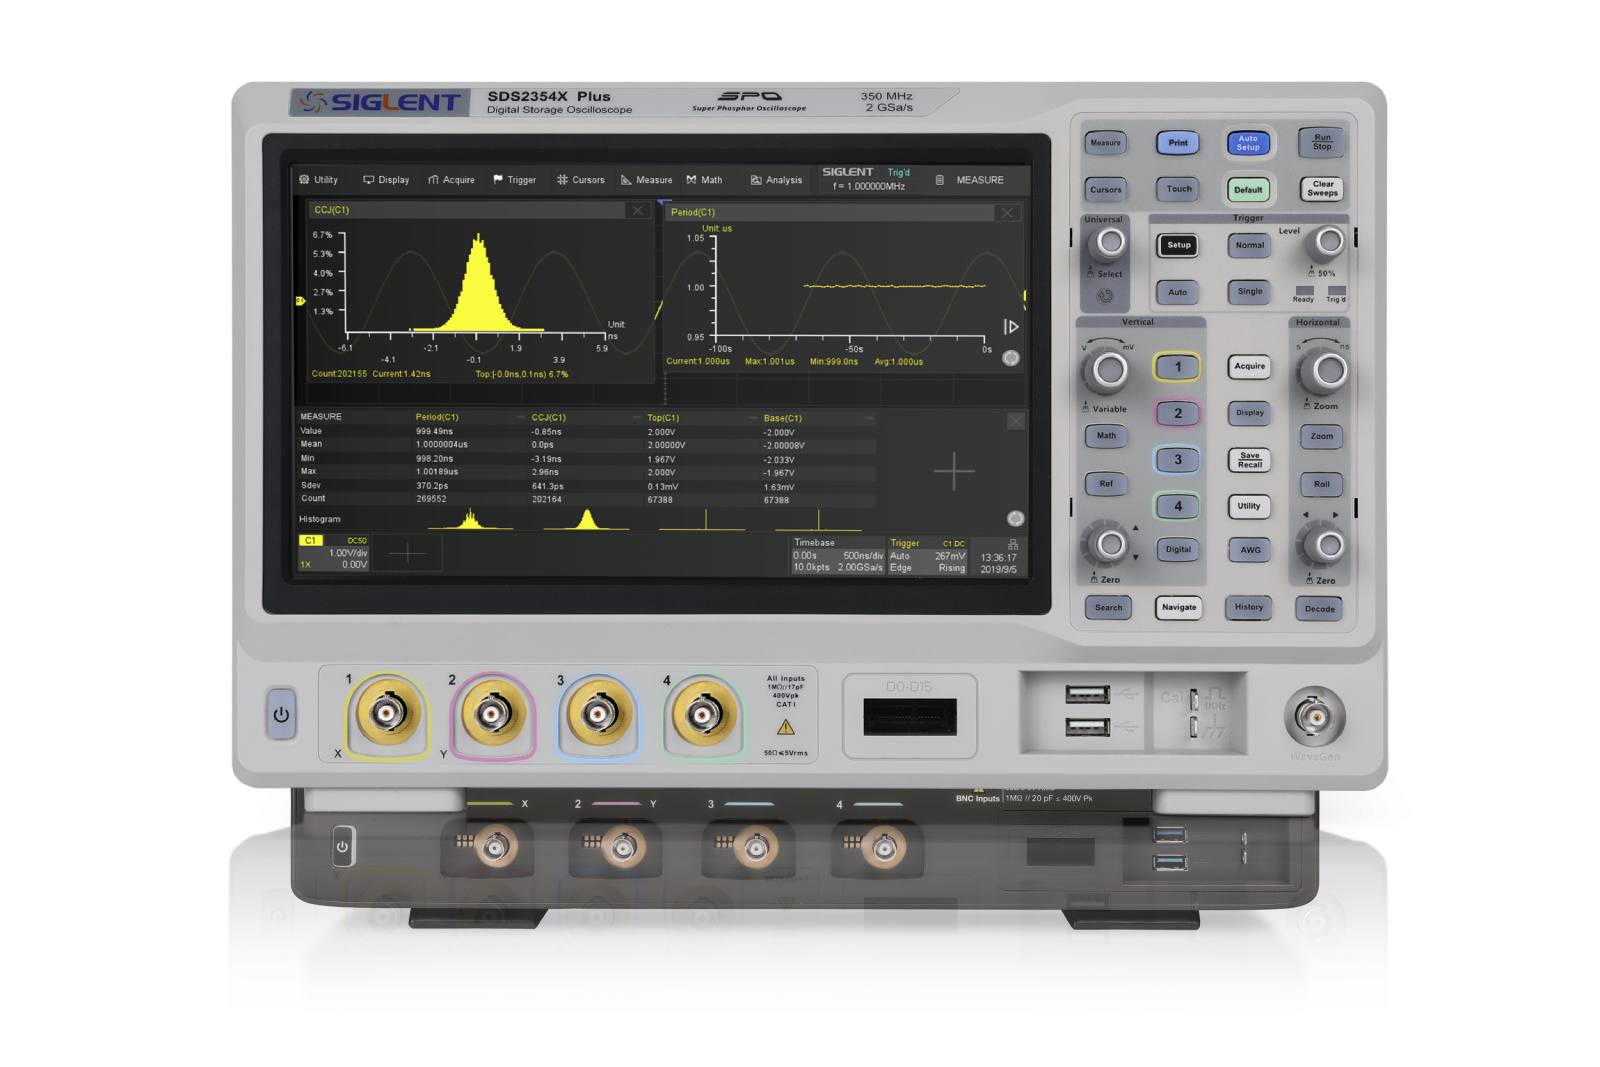Toggle channel 1 button

coord(1177,367)
